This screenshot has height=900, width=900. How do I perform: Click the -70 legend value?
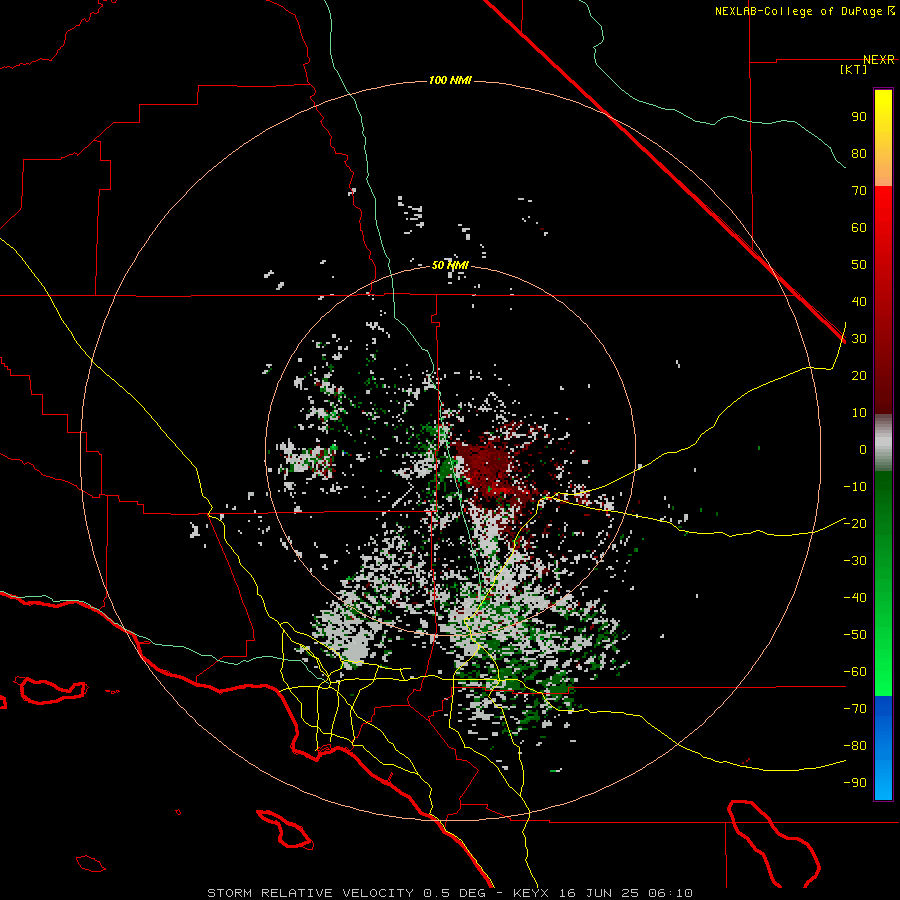pos(855,709)
